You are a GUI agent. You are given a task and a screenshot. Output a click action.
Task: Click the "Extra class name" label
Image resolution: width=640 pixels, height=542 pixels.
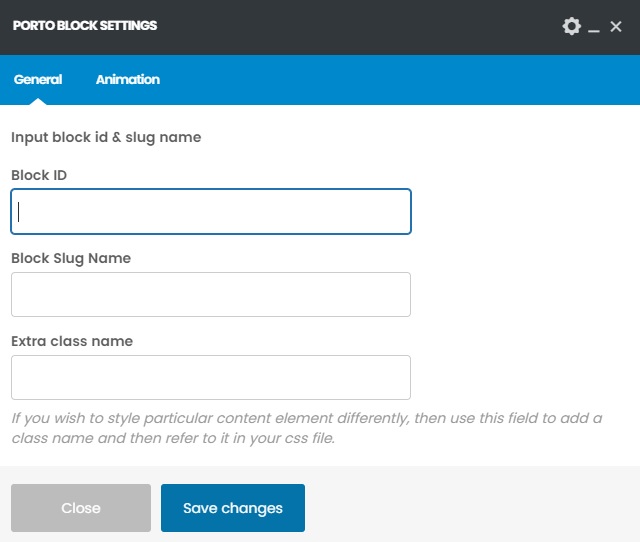pos(72,341)
